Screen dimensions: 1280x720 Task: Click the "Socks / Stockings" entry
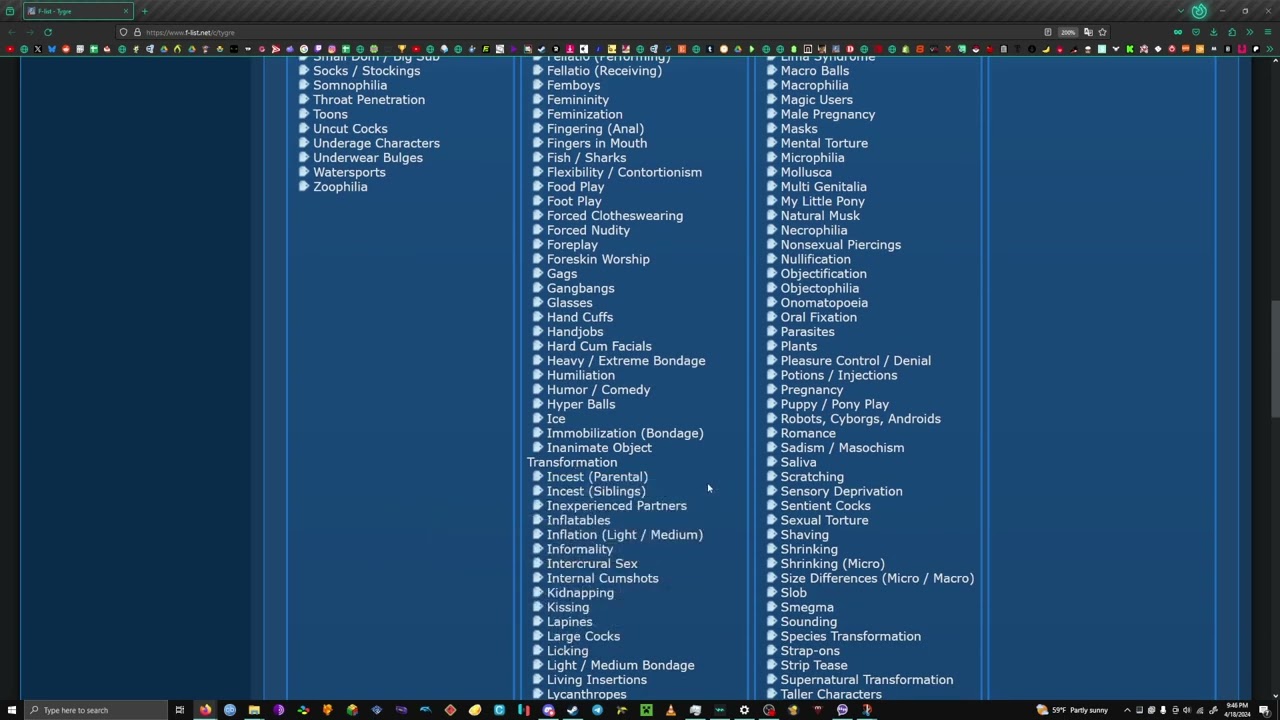(x=366, y=71)
